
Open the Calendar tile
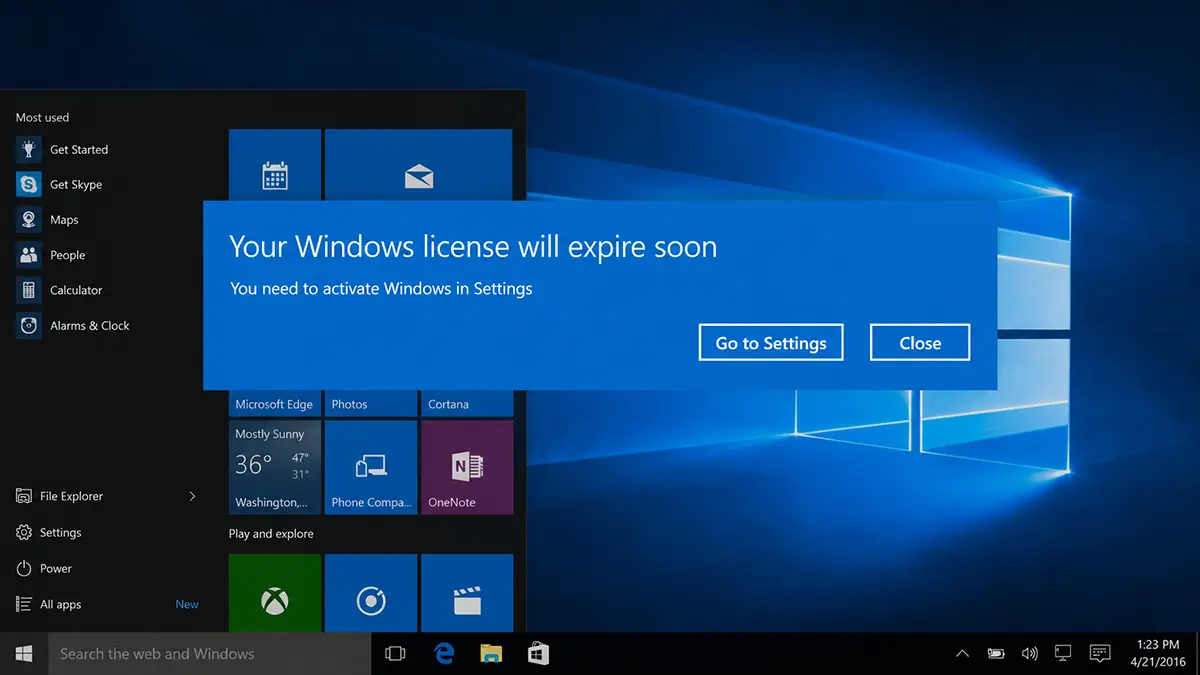point(275,165)
